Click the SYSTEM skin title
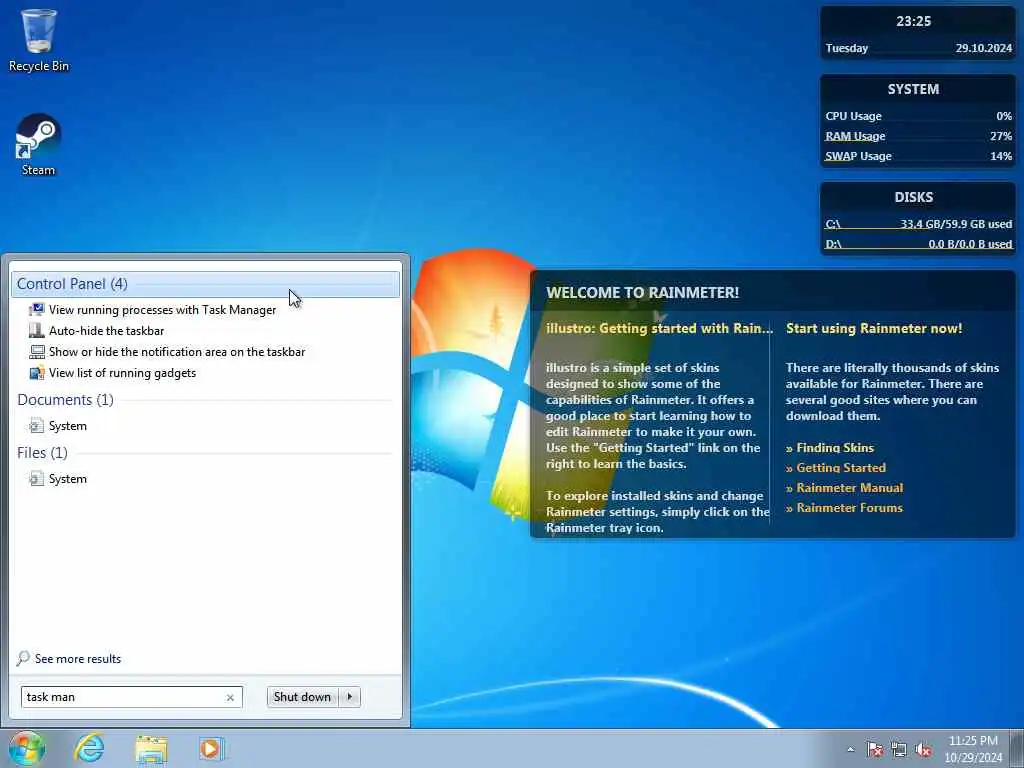This screenshot has width=1024, height=768. point(913,89)
